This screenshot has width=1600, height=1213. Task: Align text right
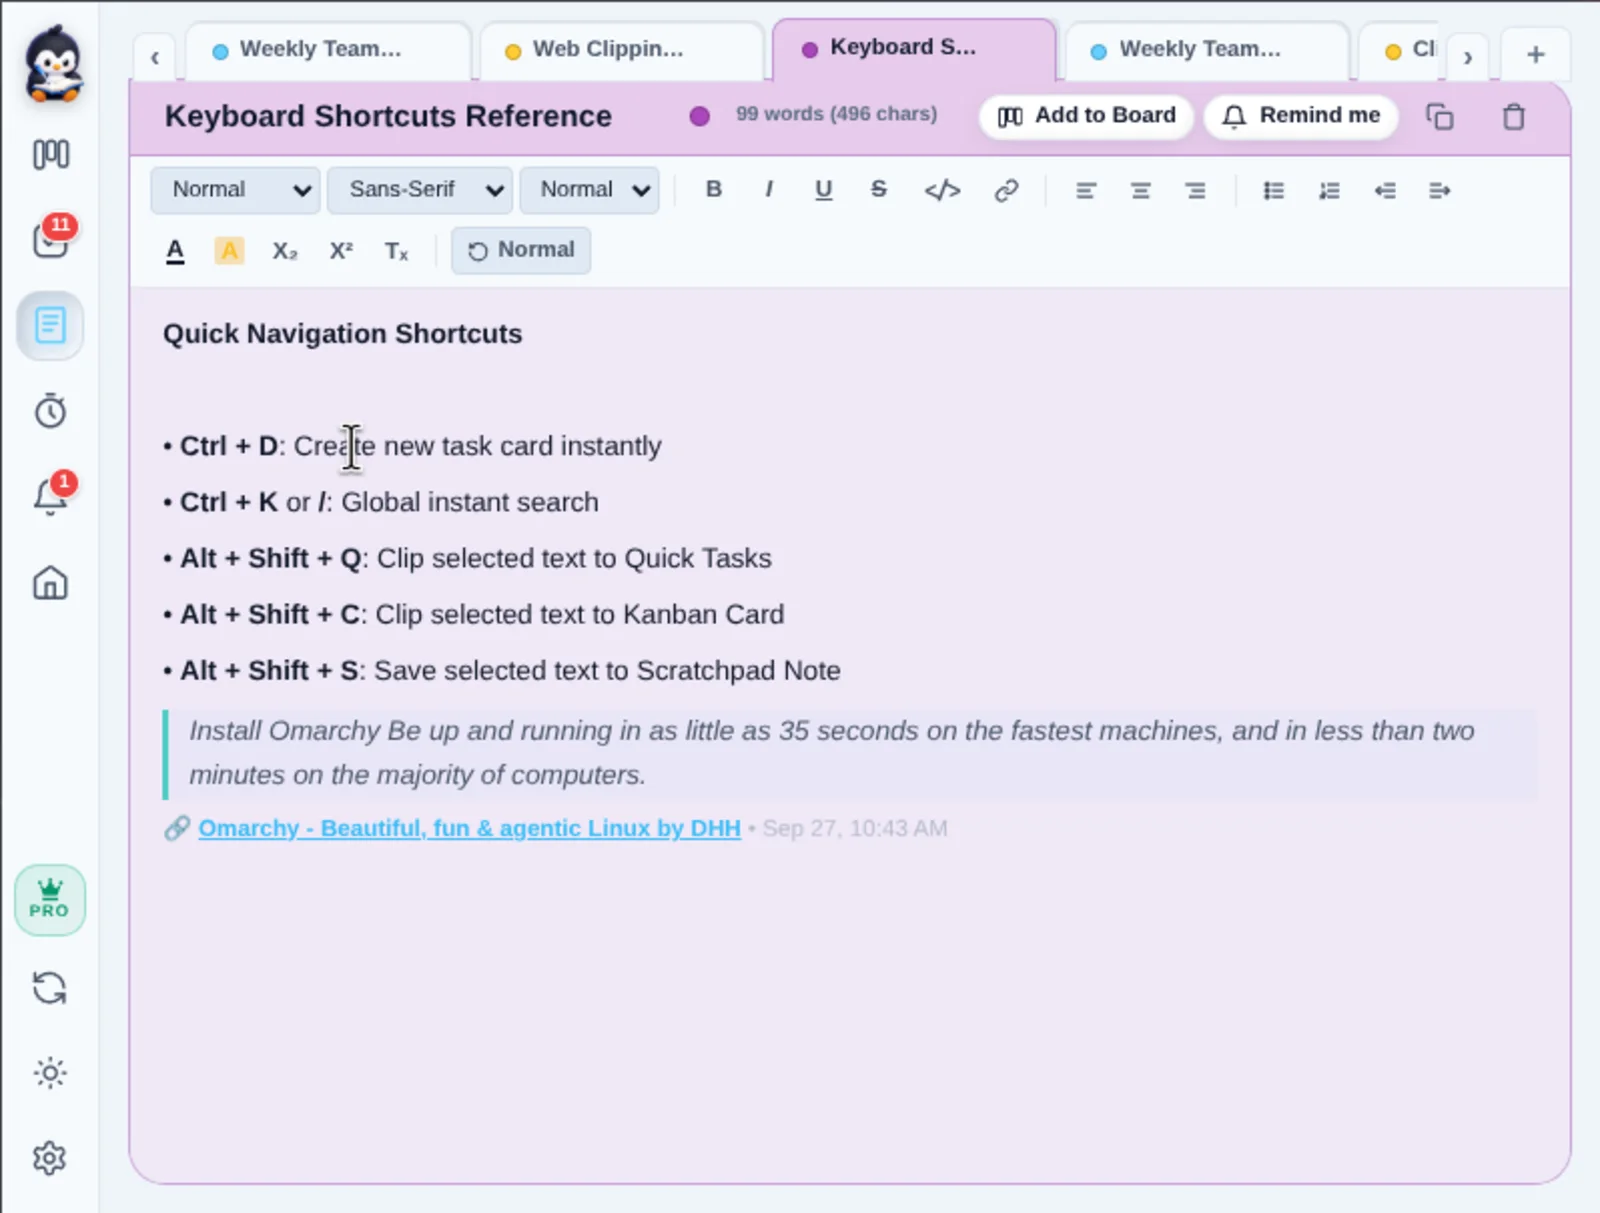point(1195,190)
